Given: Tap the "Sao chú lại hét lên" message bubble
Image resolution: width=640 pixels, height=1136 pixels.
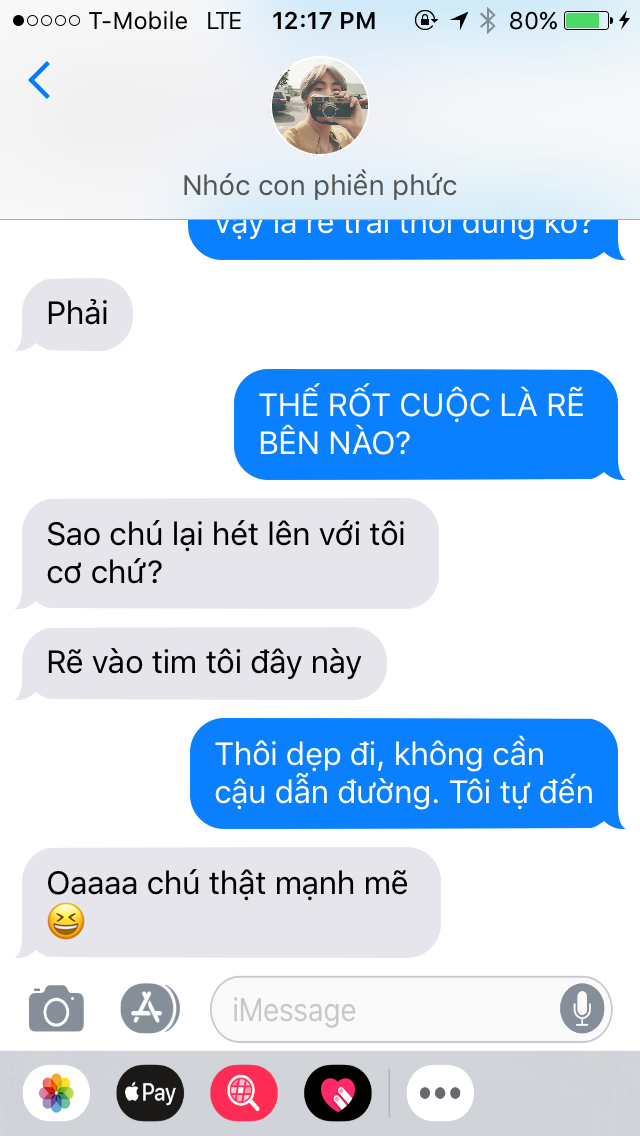Looking at the screenshot, I should [228, 554].
